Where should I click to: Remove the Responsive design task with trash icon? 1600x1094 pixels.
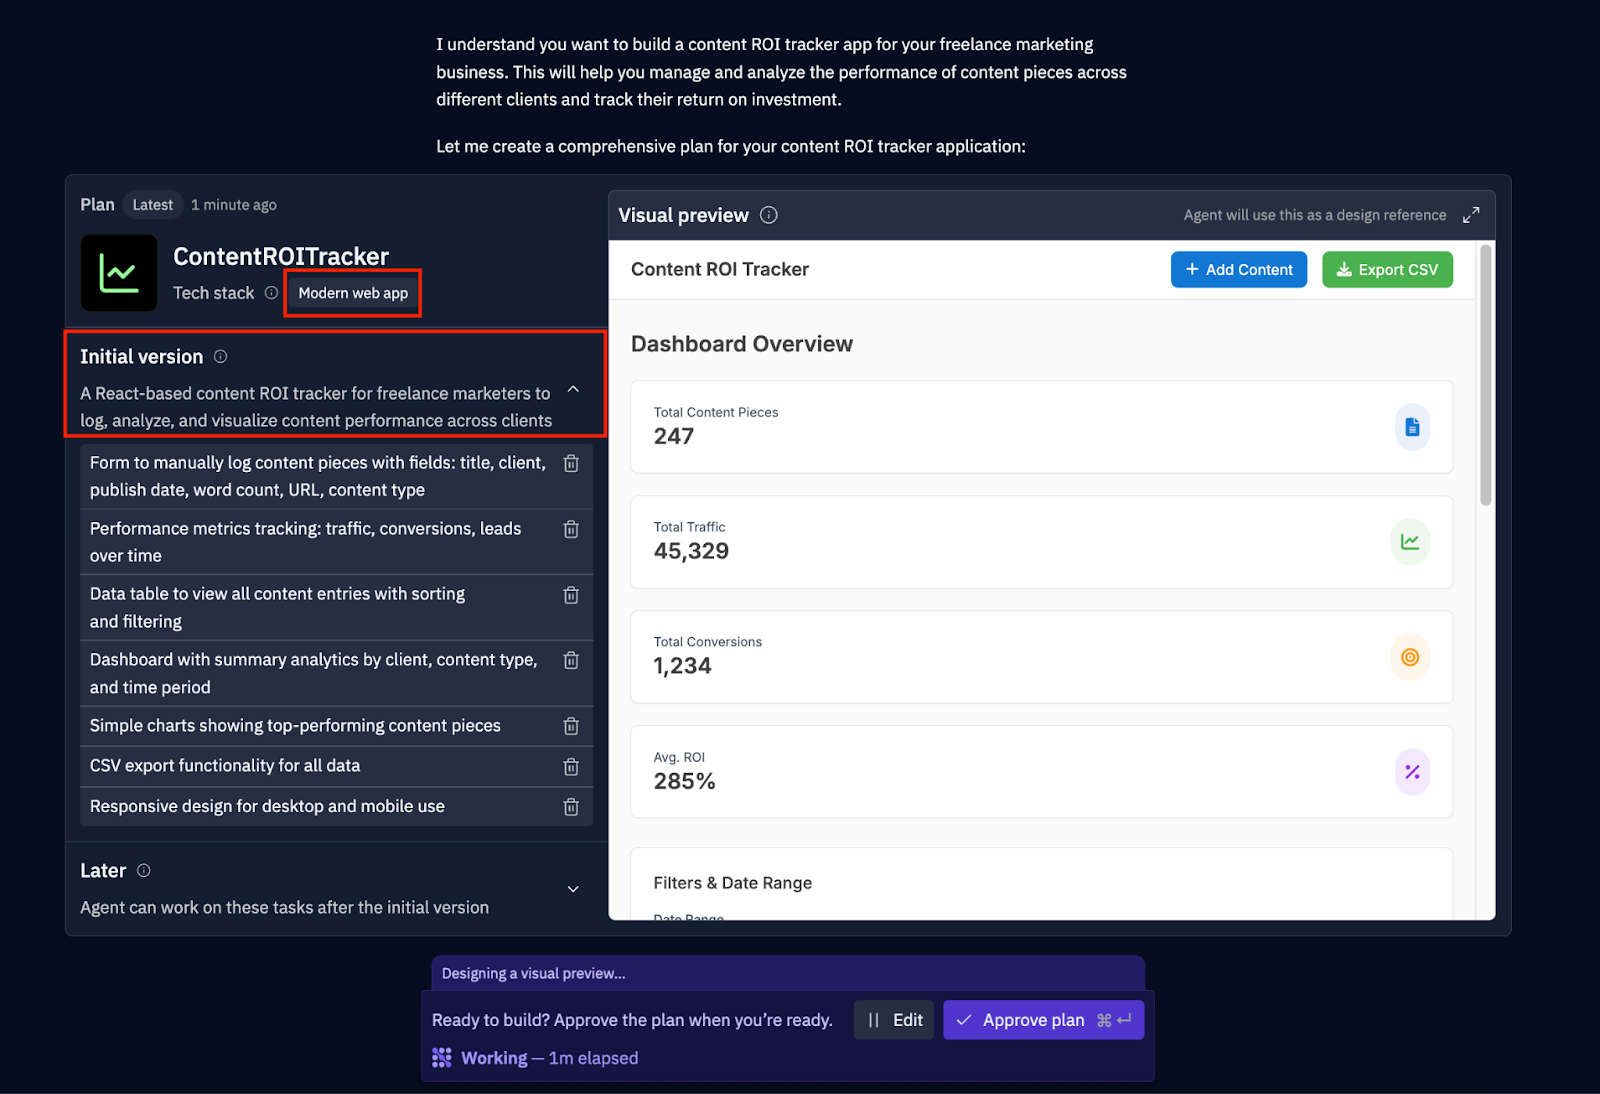click(x=571, y=807)
